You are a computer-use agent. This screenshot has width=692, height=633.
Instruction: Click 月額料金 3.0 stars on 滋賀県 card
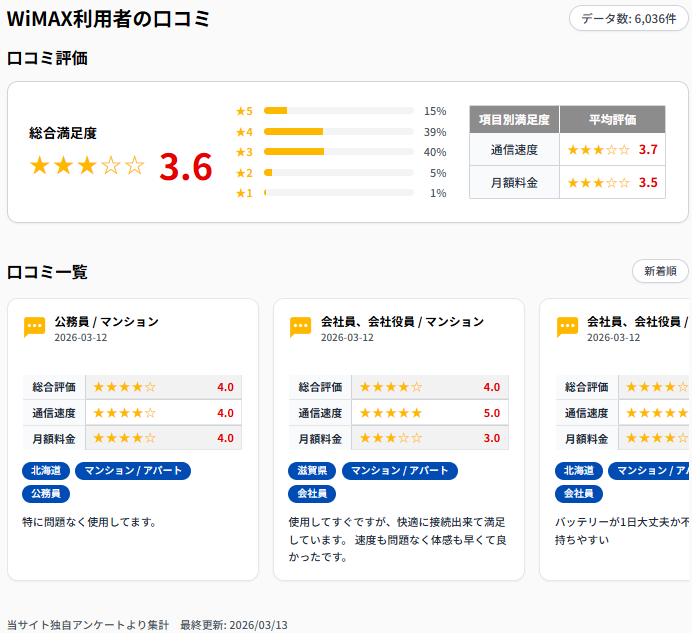click(391, 438)
